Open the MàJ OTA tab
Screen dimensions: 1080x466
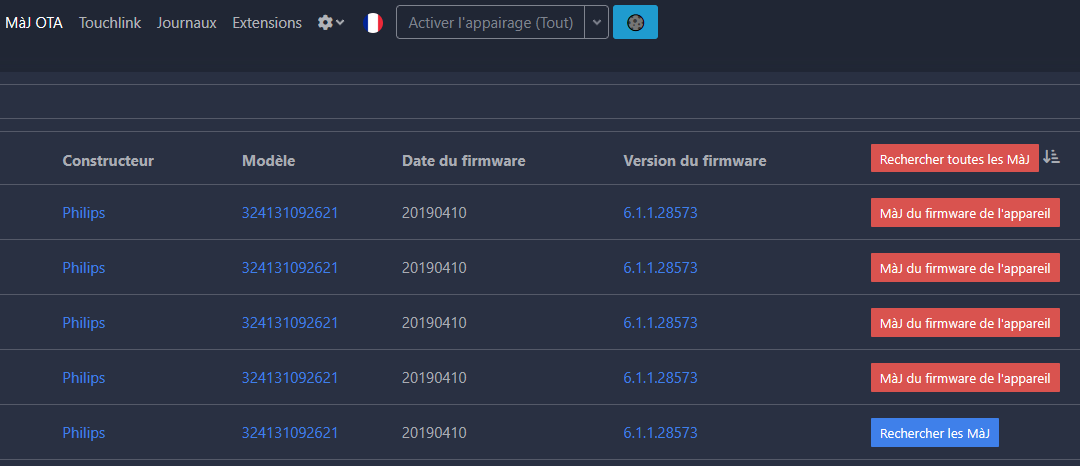coord(34,23)
